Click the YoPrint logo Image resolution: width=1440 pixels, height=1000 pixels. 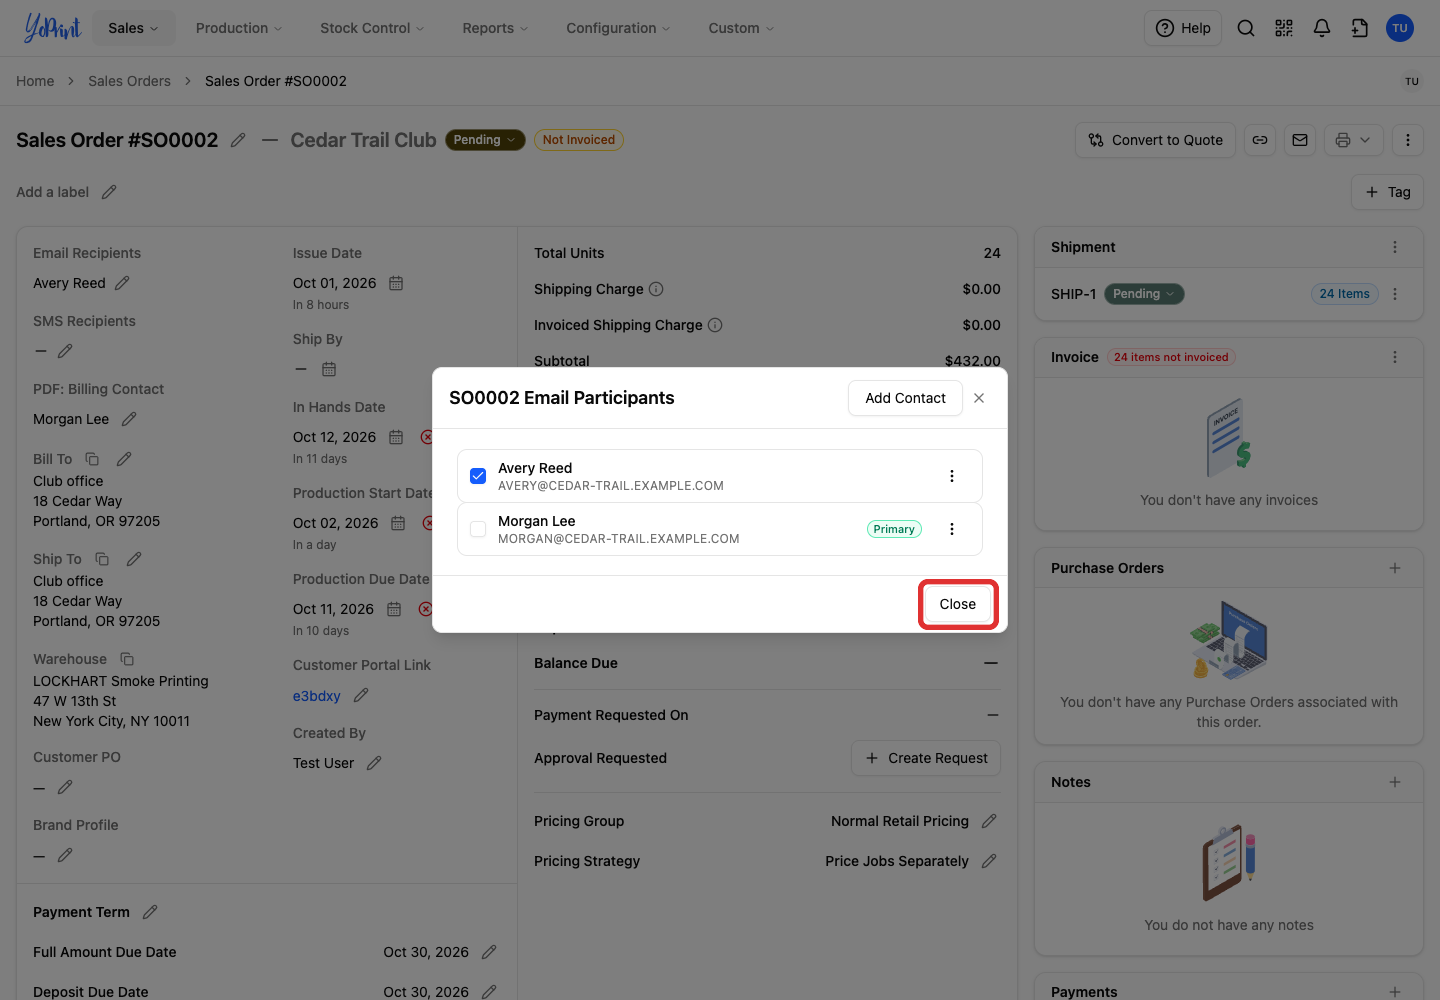click(x=52, y=28)
